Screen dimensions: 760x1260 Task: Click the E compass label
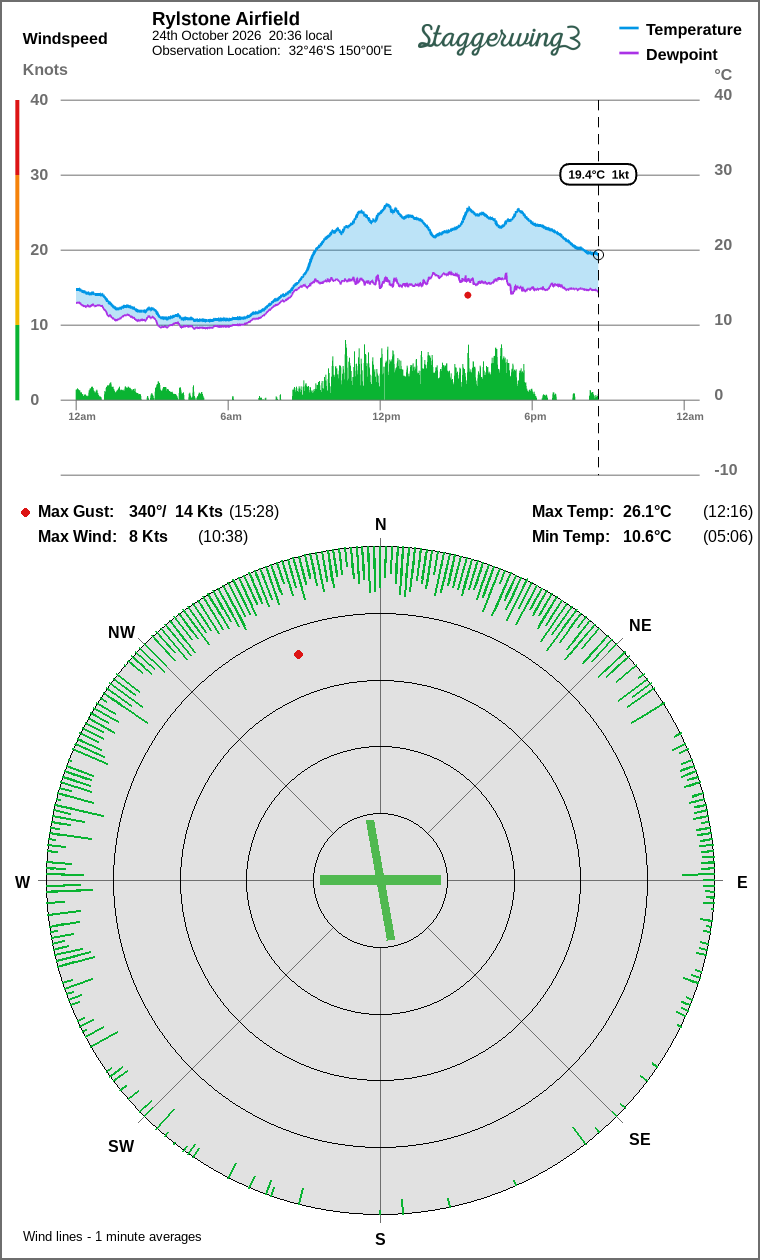pos(742,882)
